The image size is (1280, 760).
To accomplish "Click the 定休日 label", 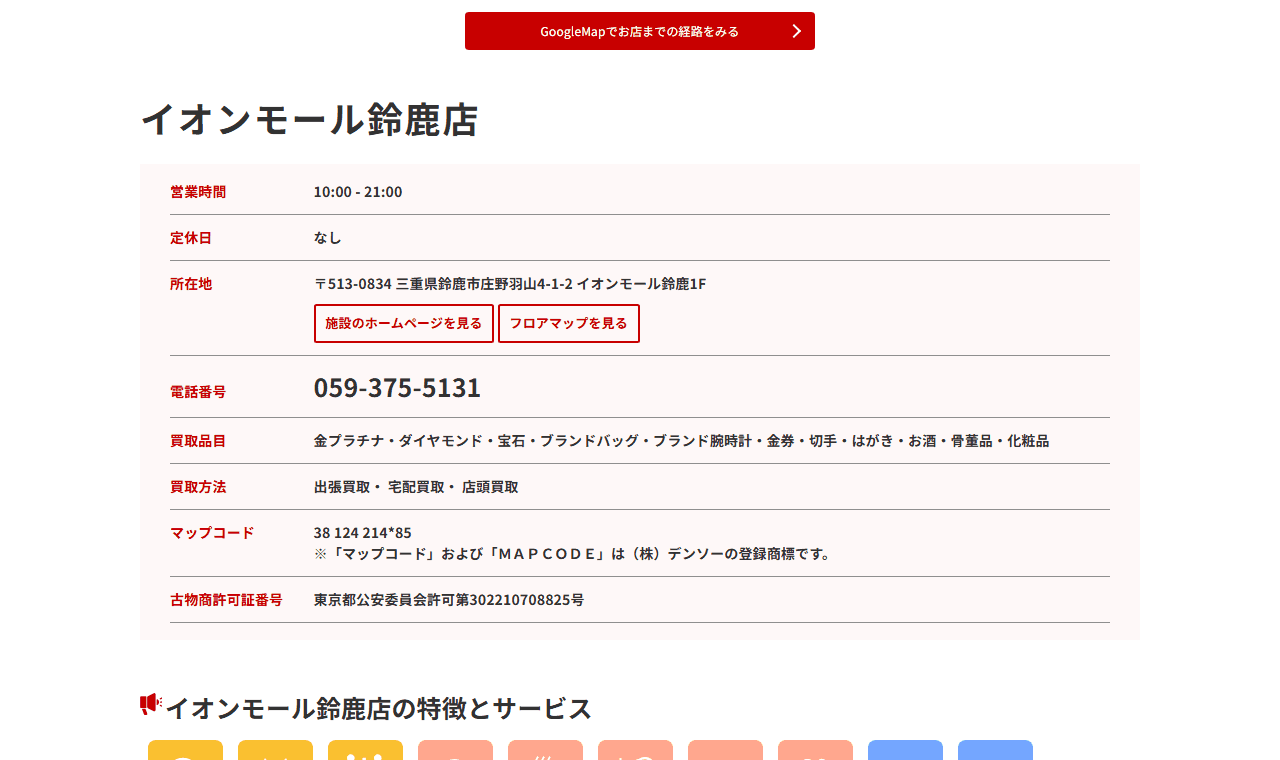I will [191, 238].
